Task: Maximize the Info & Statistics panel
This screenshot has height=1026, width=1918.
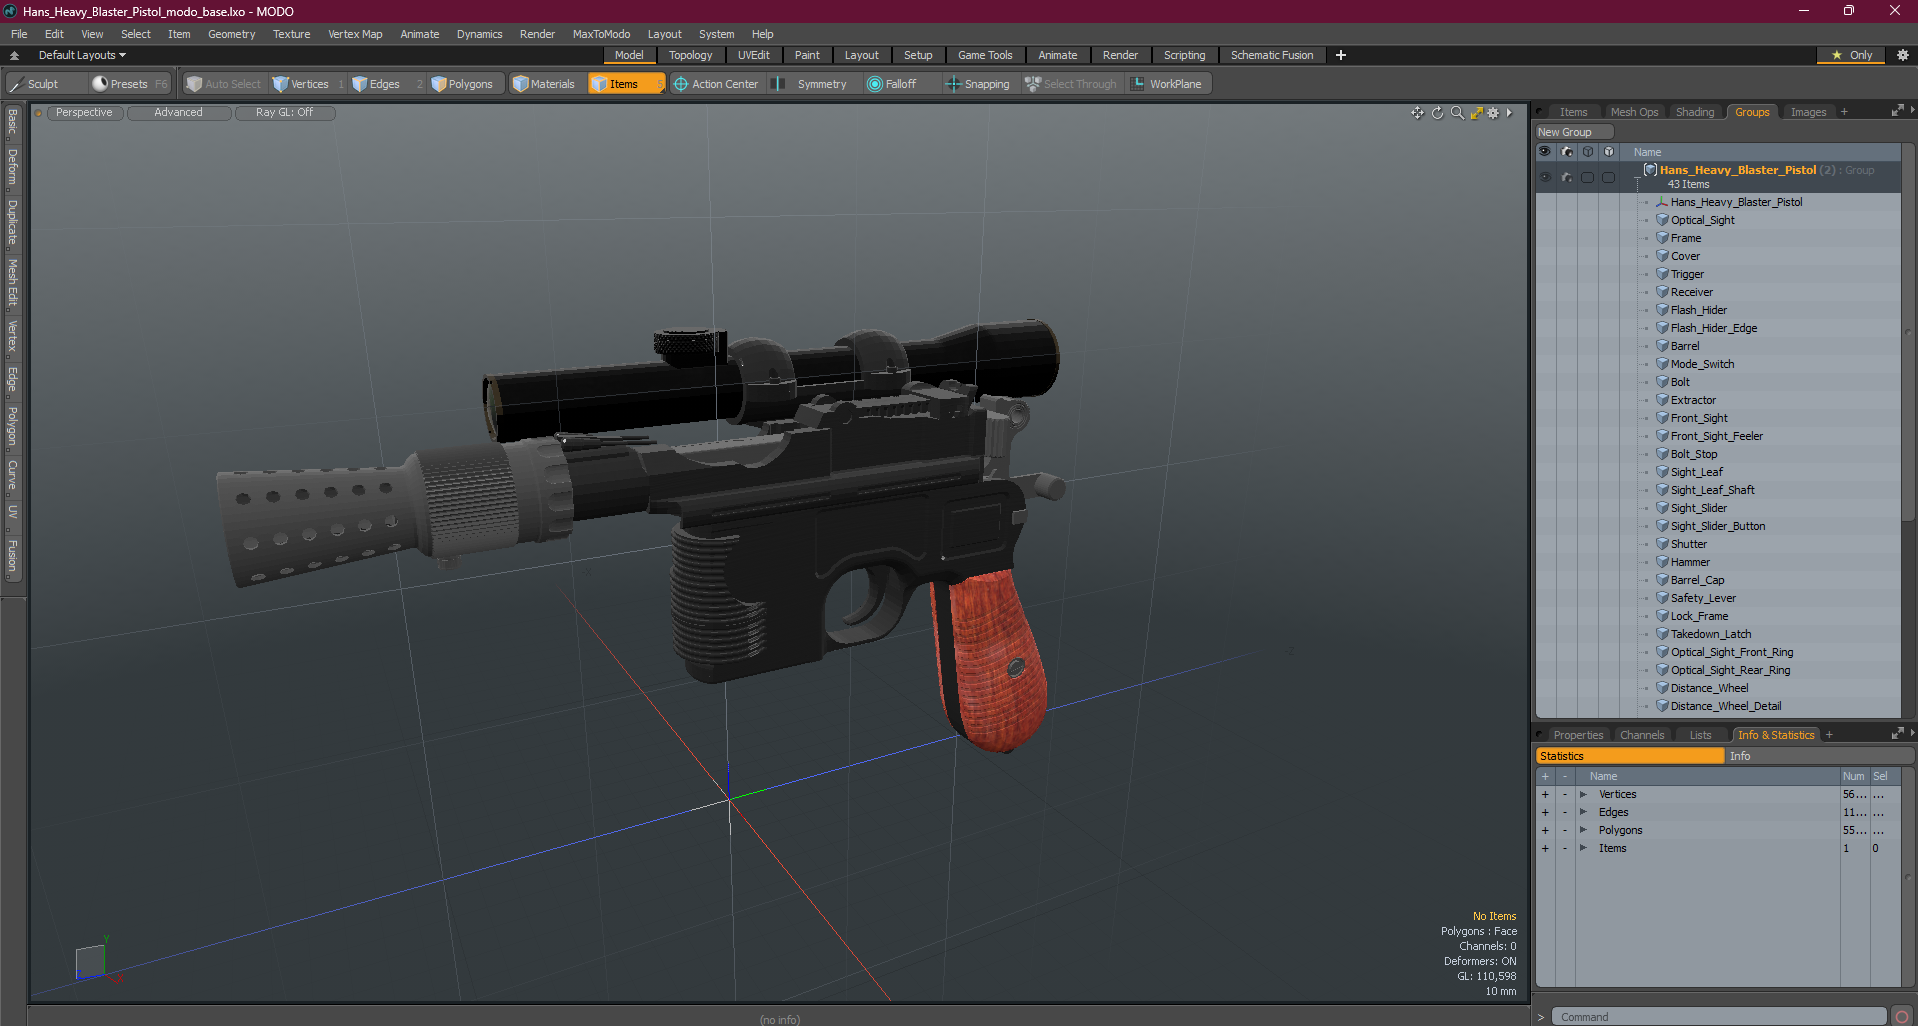Action: pyautogui.click(x=1897, y=734)
